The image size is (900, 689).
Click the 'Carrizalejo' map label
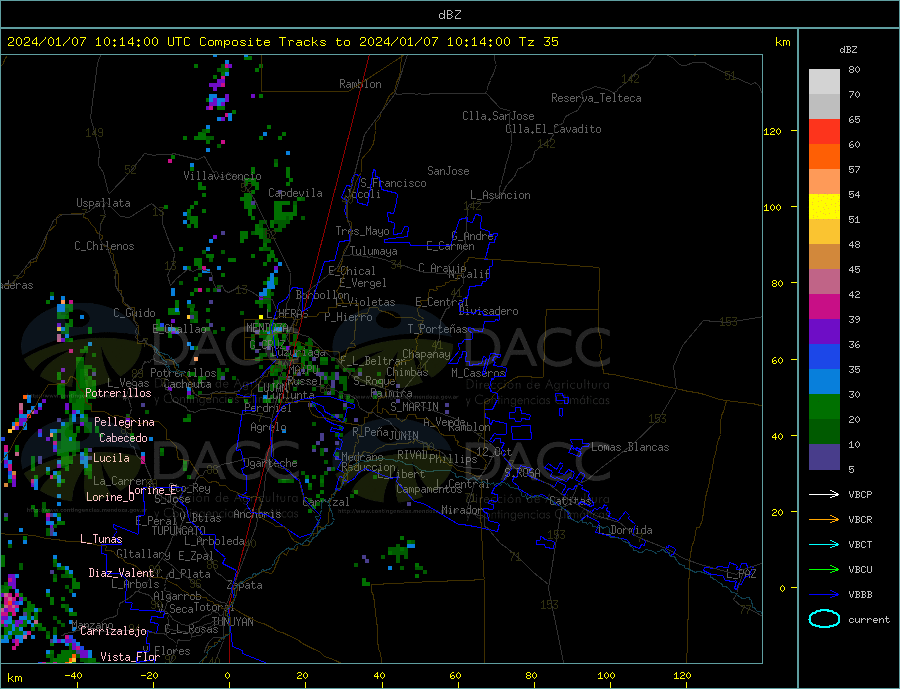click(113, 632)
